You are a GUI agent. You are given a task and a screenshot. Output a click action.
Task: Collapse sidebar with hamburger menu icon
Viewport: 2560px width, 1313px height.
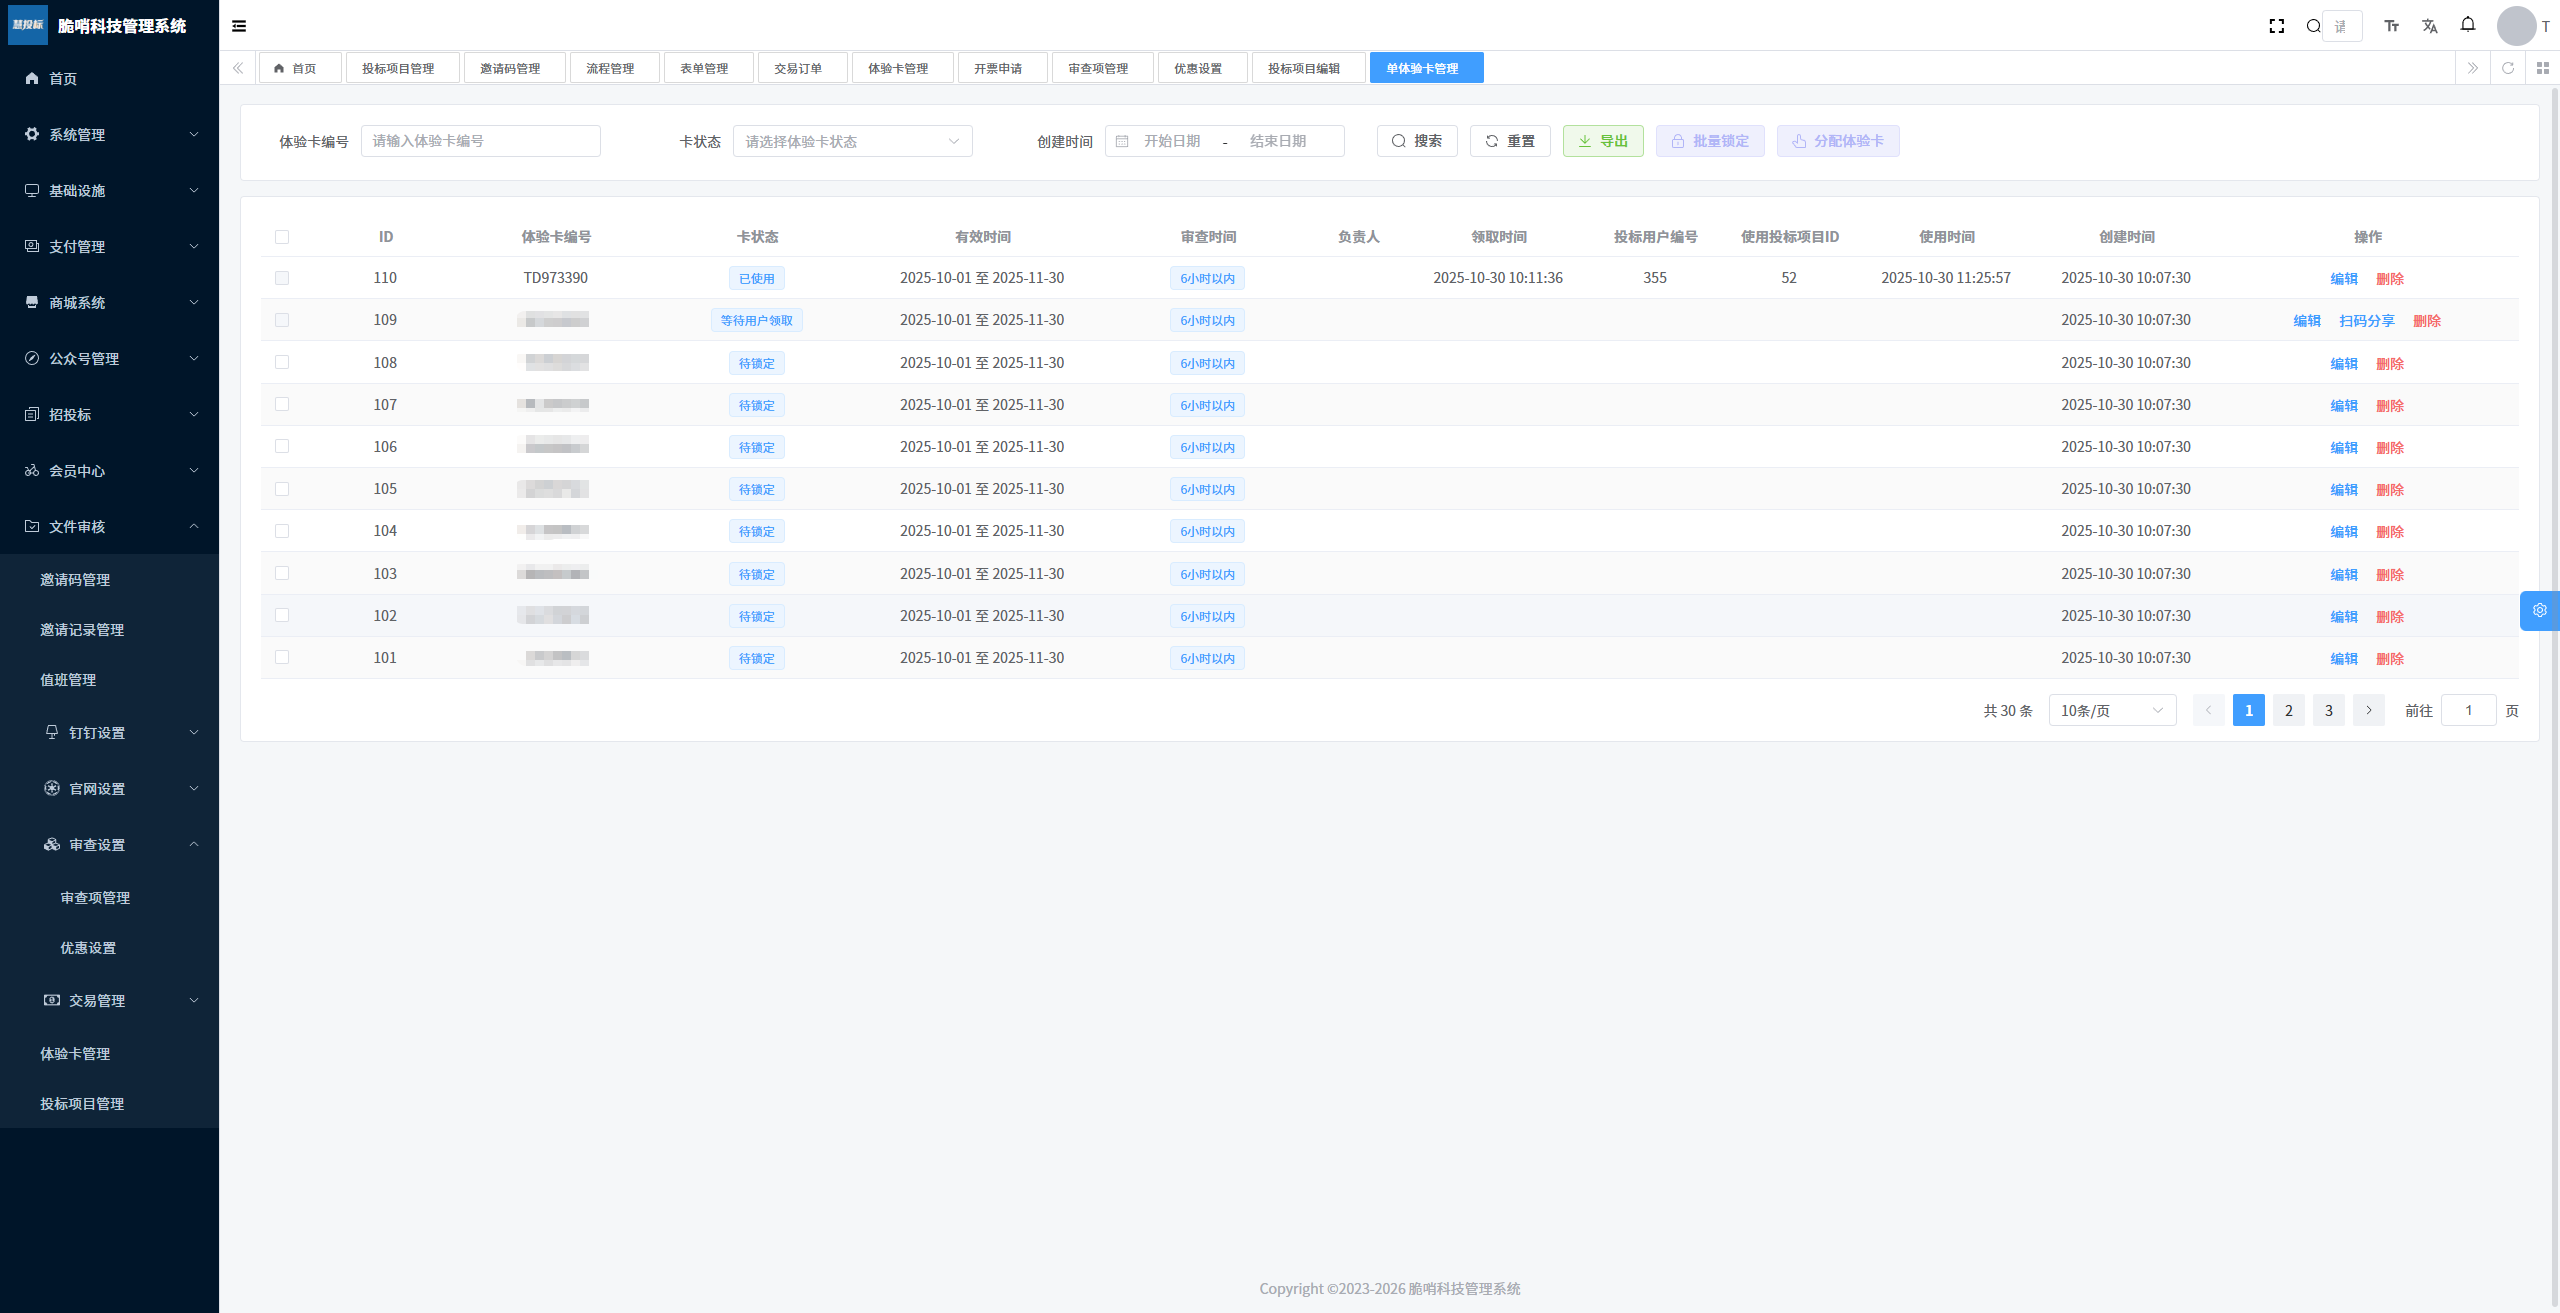(x=239, y=26)
